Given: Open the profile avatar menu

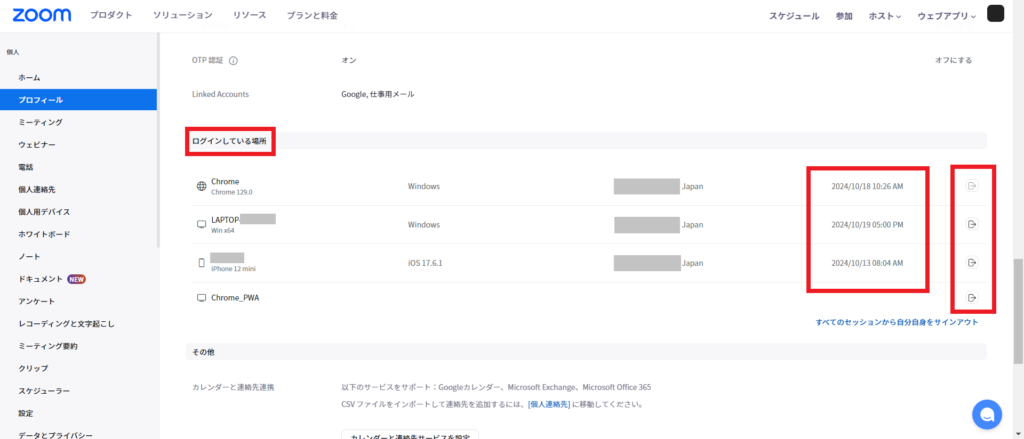Looking at the screenshot, I should tap(996, 14).
